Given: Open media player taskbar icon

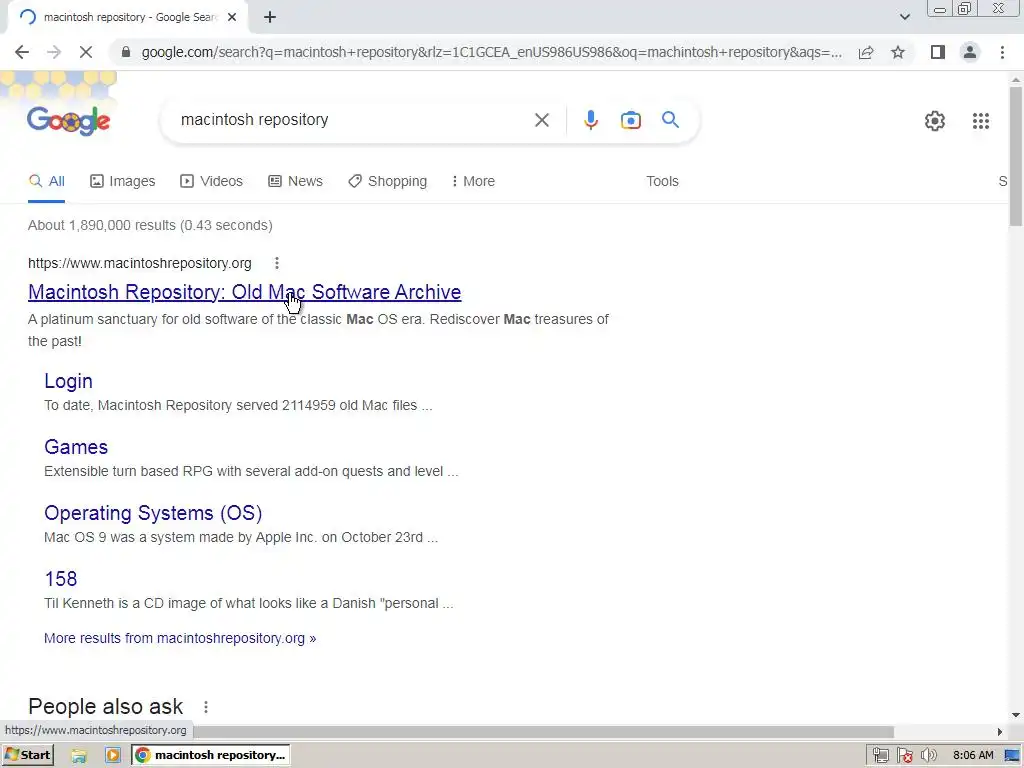Looking at the screenshot, I should (x=112, y=755).
